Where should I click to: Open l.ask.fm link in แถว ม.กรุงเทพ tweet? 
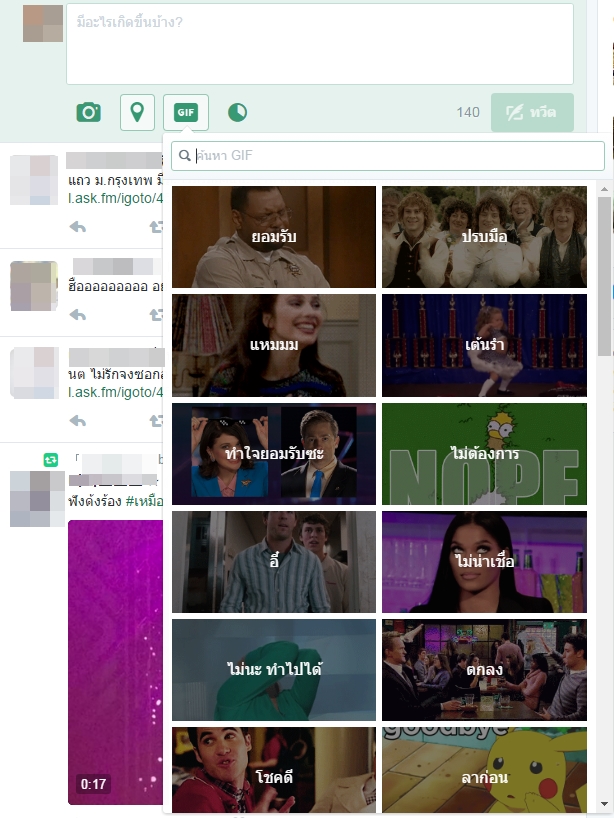coord(115,199)
